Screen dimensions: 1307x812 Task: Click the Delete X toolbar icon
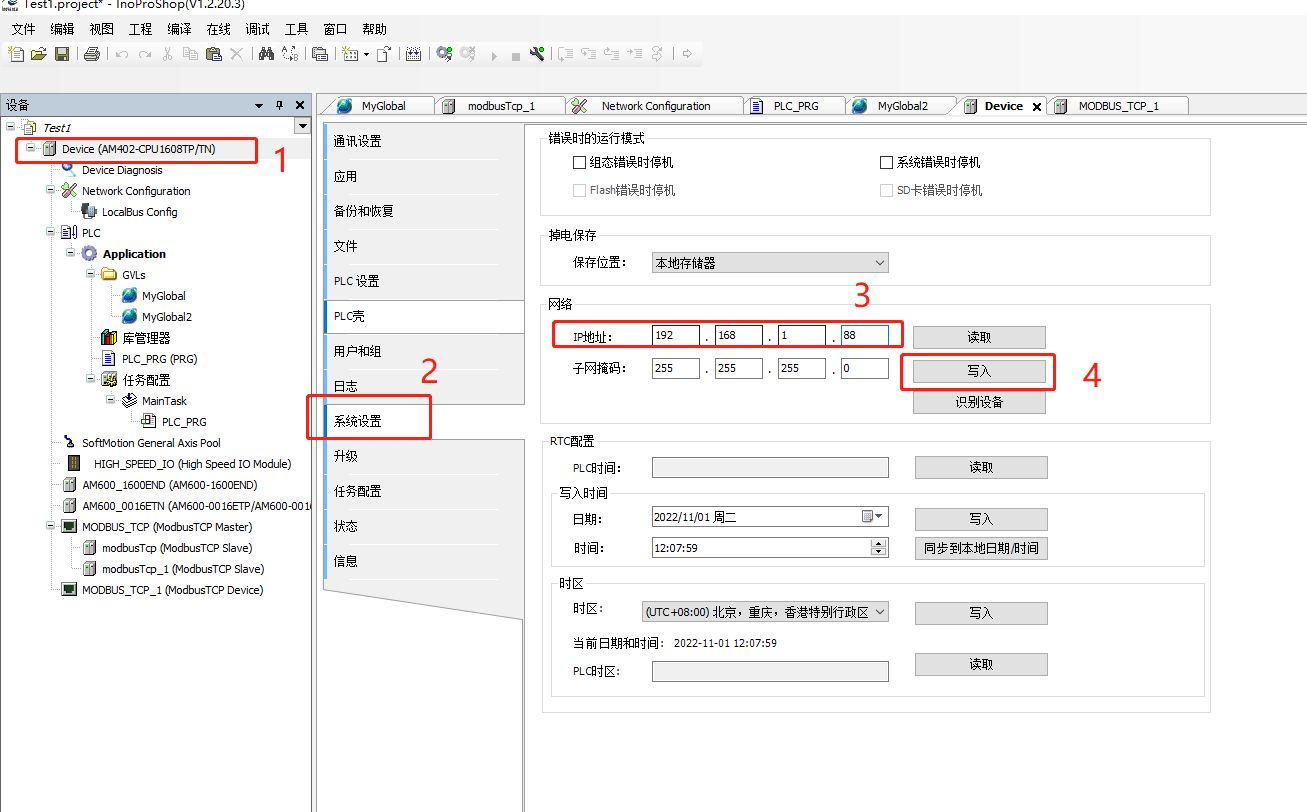[x=236, y=54]
